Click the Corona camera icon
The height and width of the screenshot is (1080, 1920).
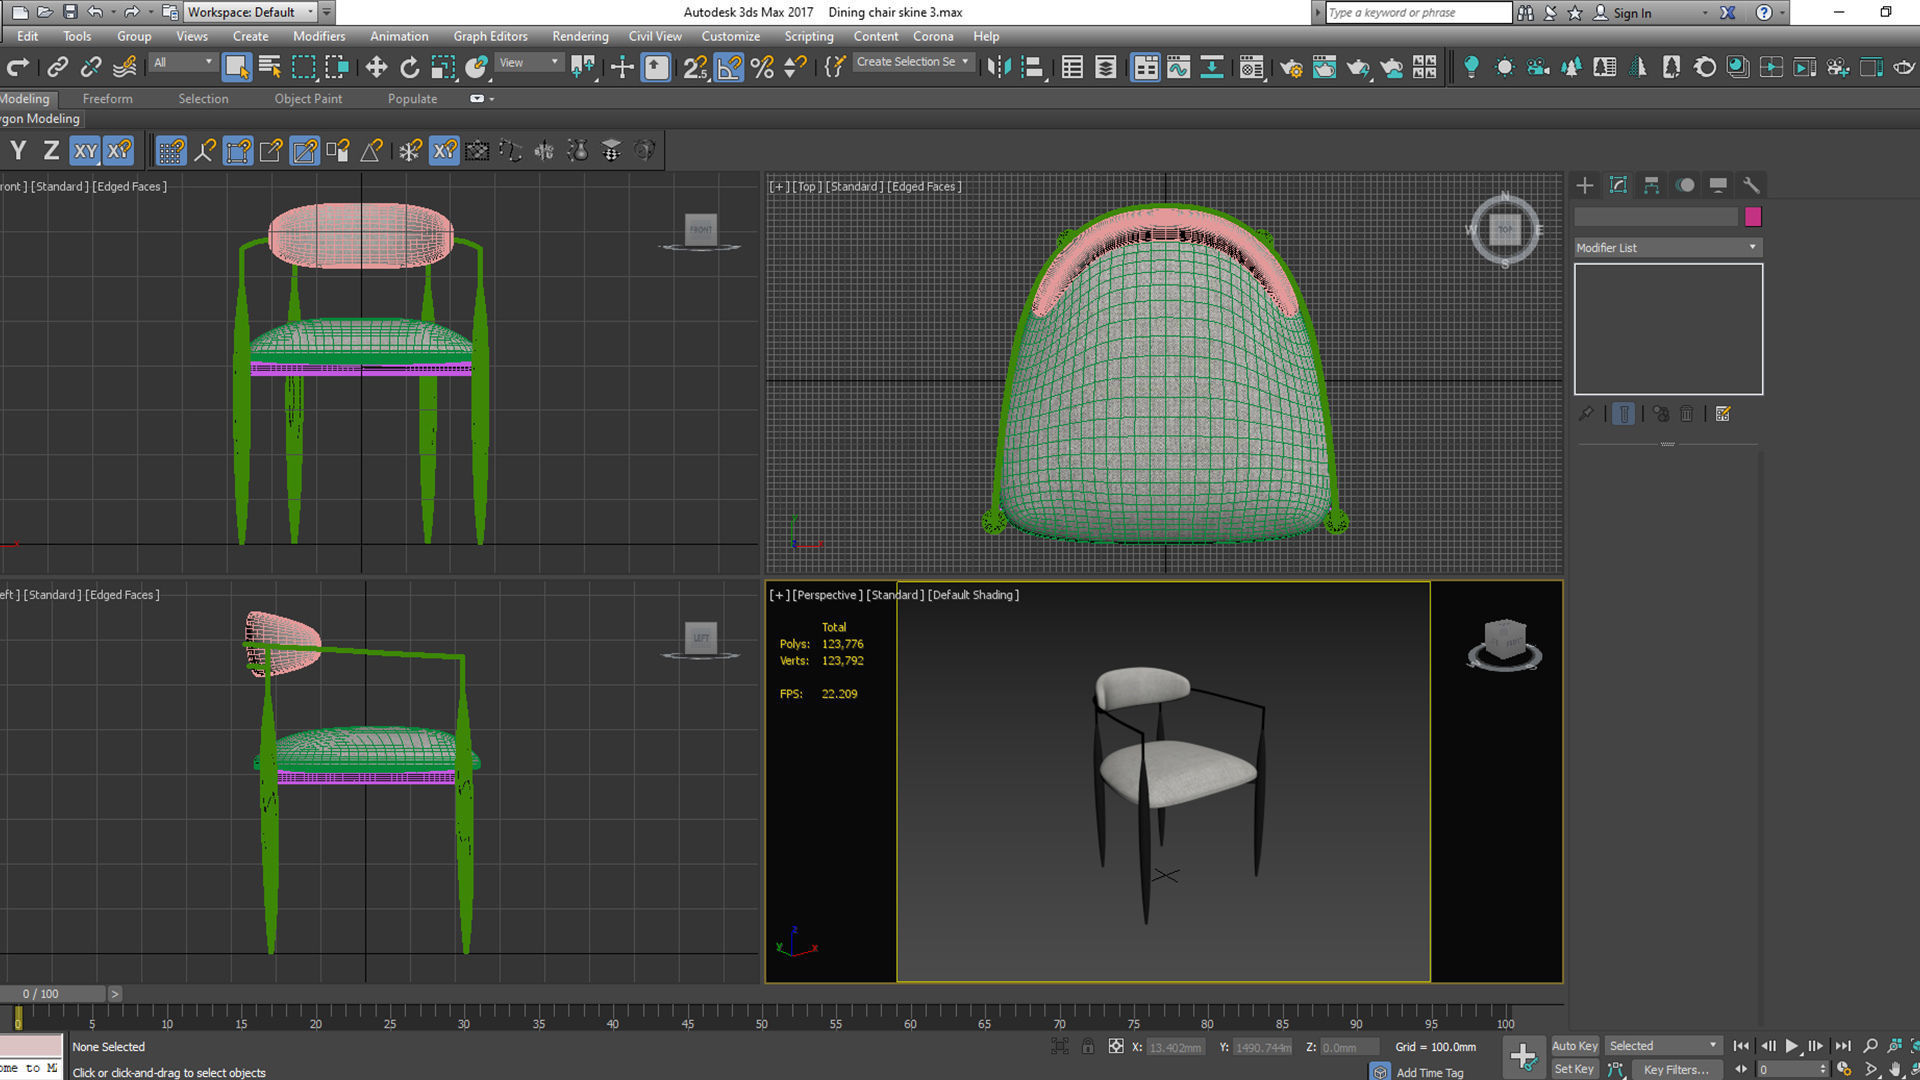pos(1538,67)
